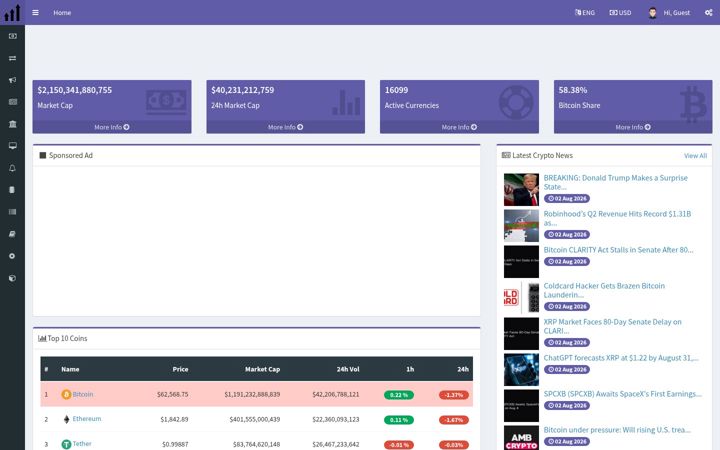Open the monitor sidebar icon
The width and height of the screenshot is (720, 450).
[x=12, y=146]
